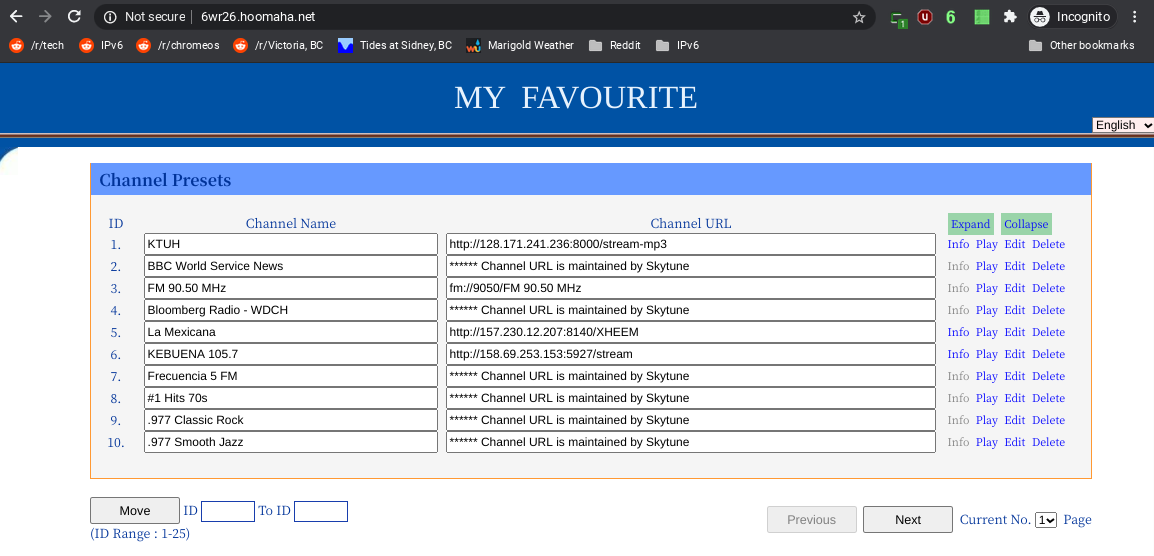Edit the Bloomberg Radio - WDCH channel
The height and width of the screenshot is (556, 1154).
pos(1014,310)
